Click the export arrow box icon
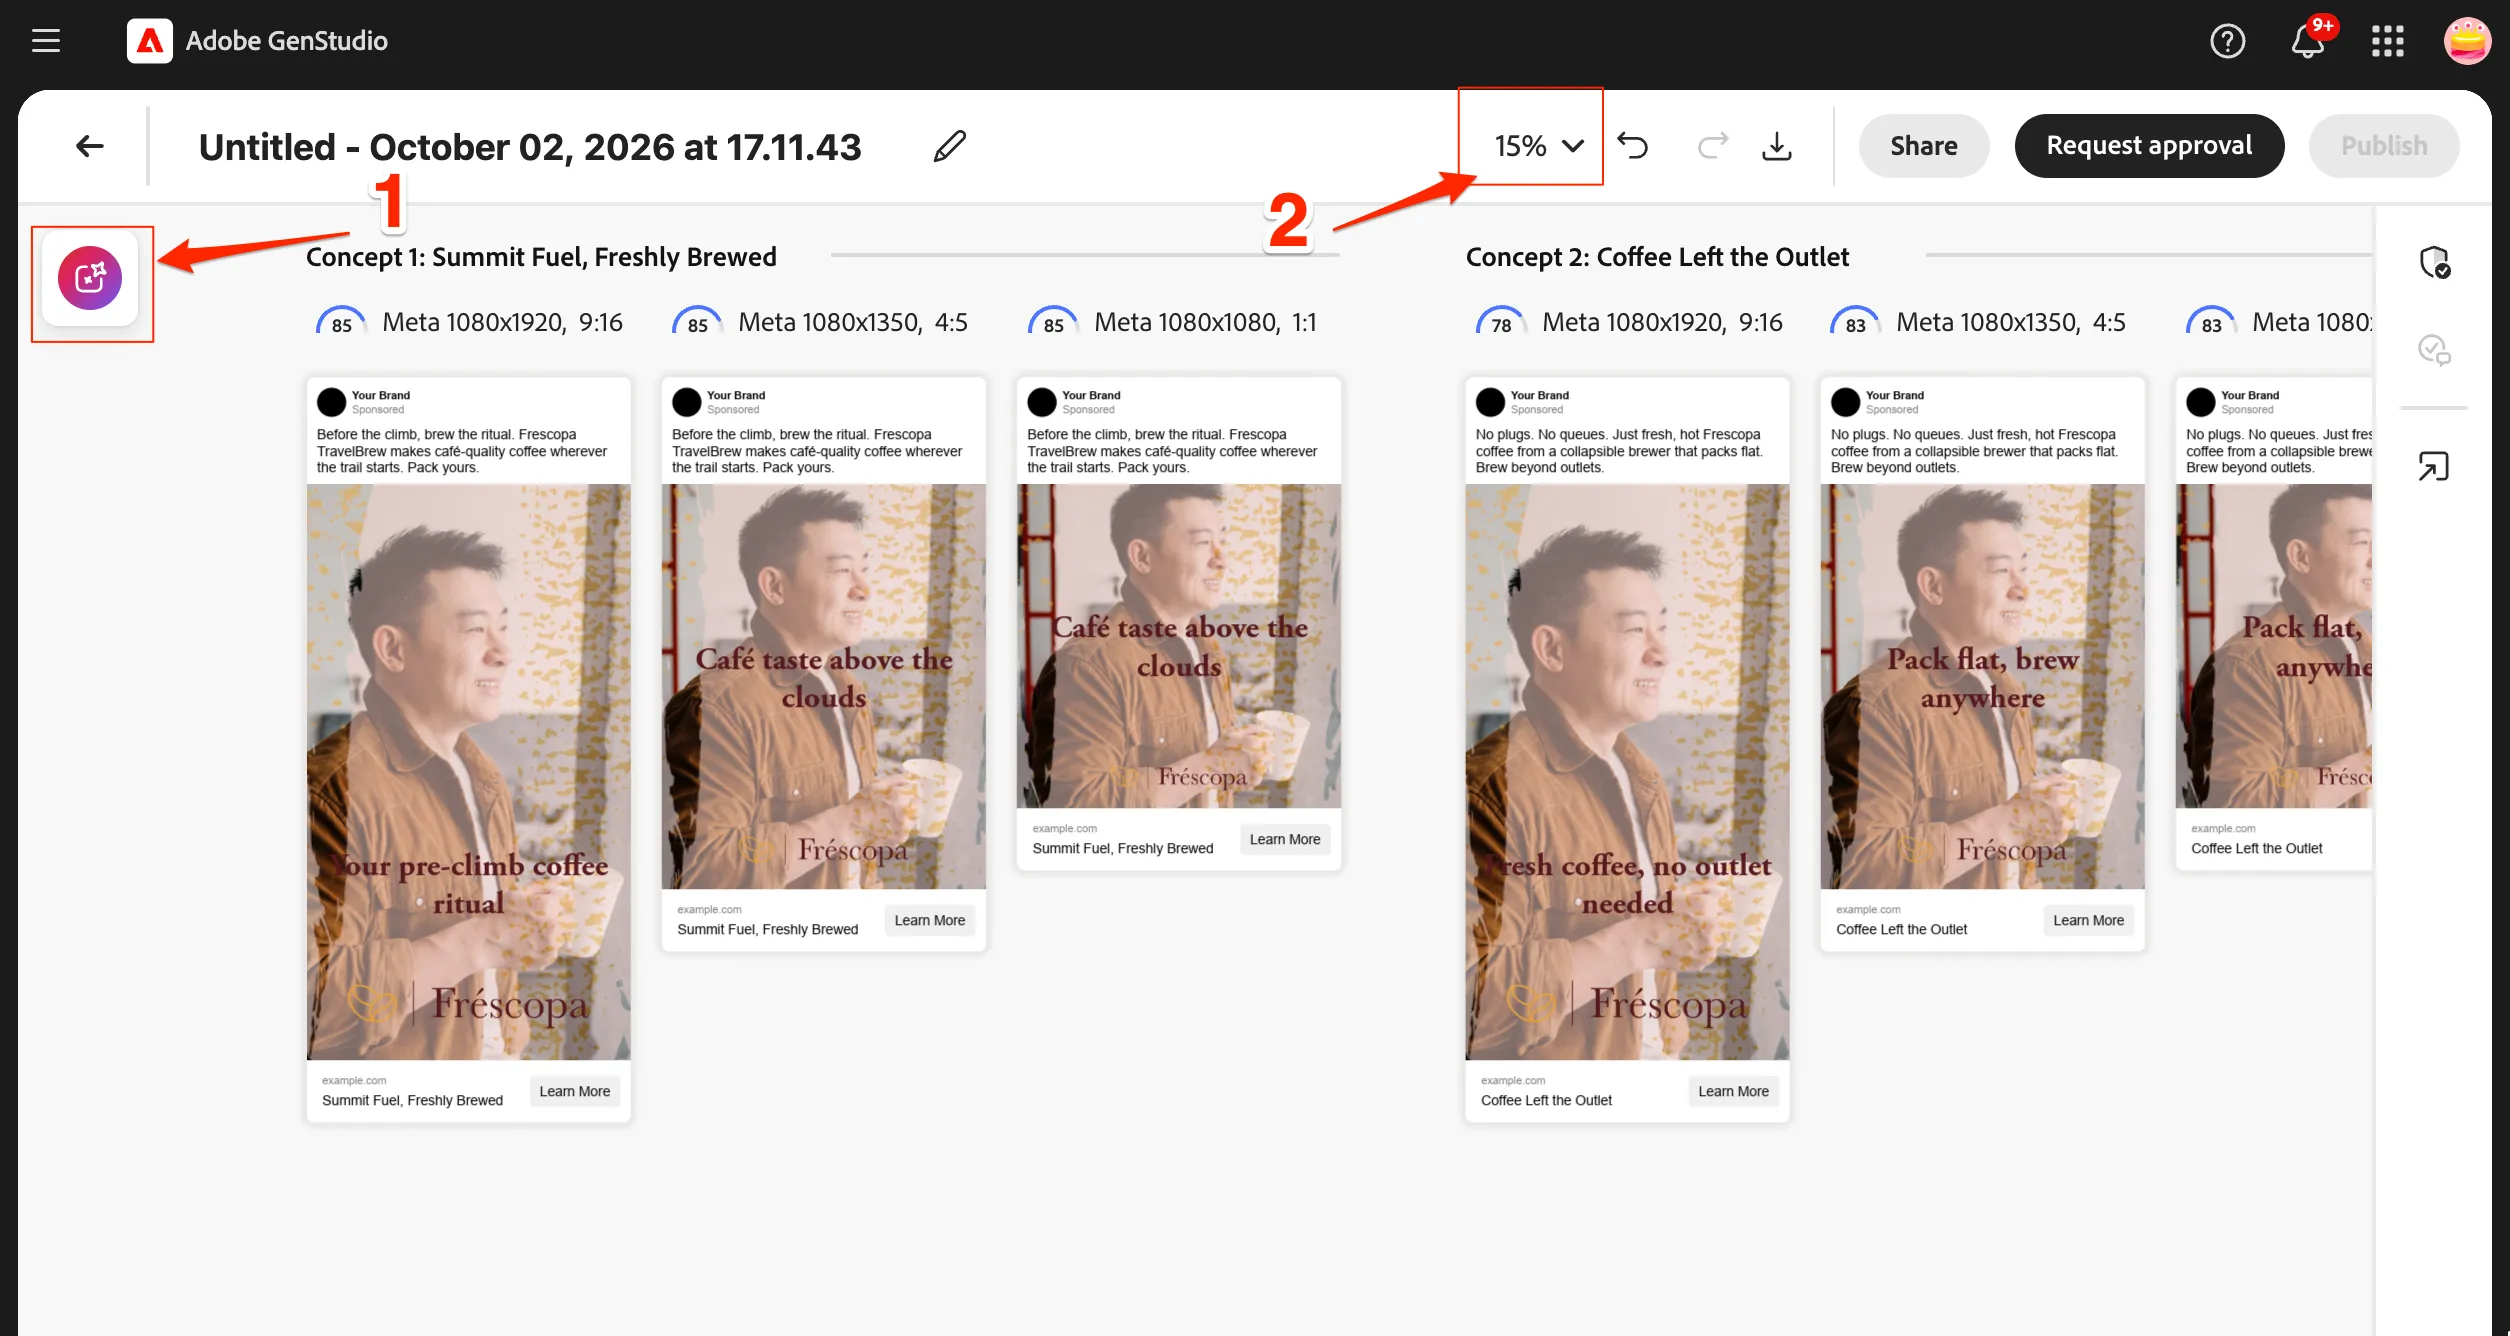2510x1336 pixels. tap(2434, 466)
